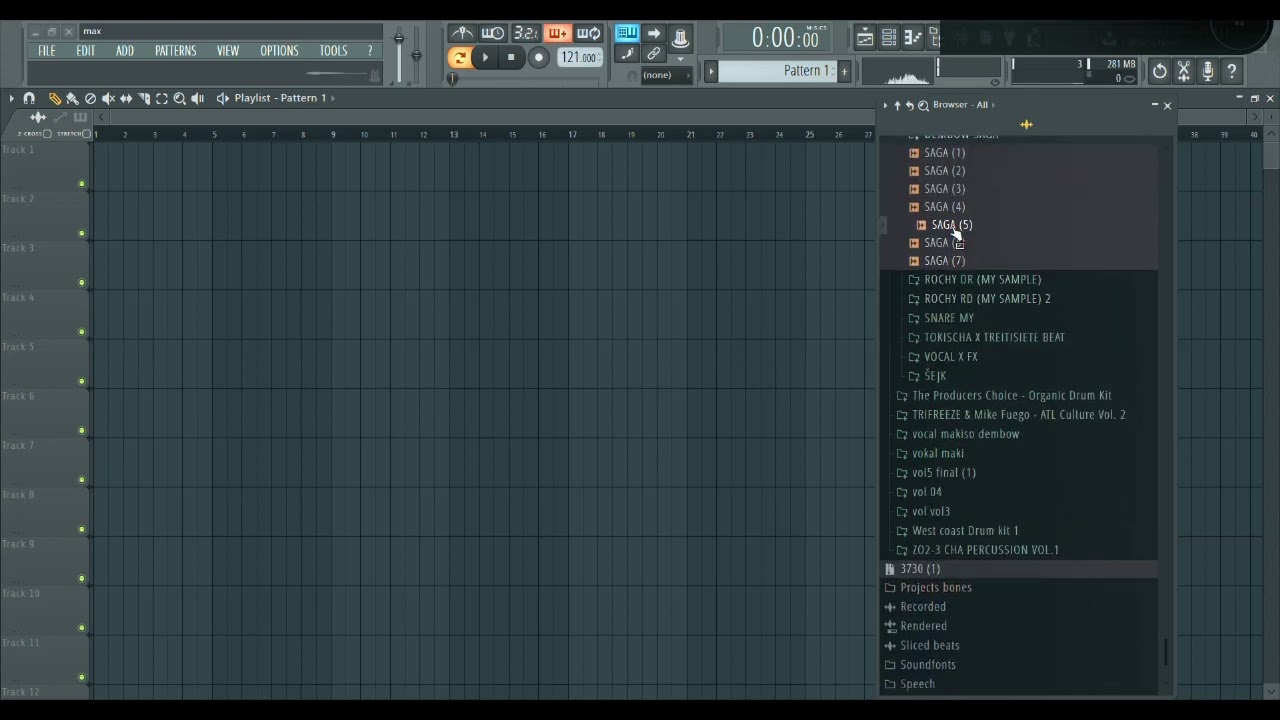Toggle loop recording button
Viewport: 1280px width, 720px height.
[589, 34]
